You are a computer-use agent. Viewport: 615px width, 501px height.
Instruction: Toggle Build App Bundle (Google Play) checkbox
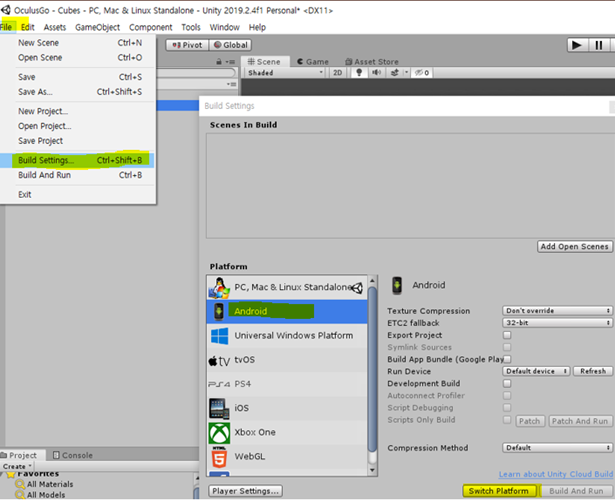[507, 359]
